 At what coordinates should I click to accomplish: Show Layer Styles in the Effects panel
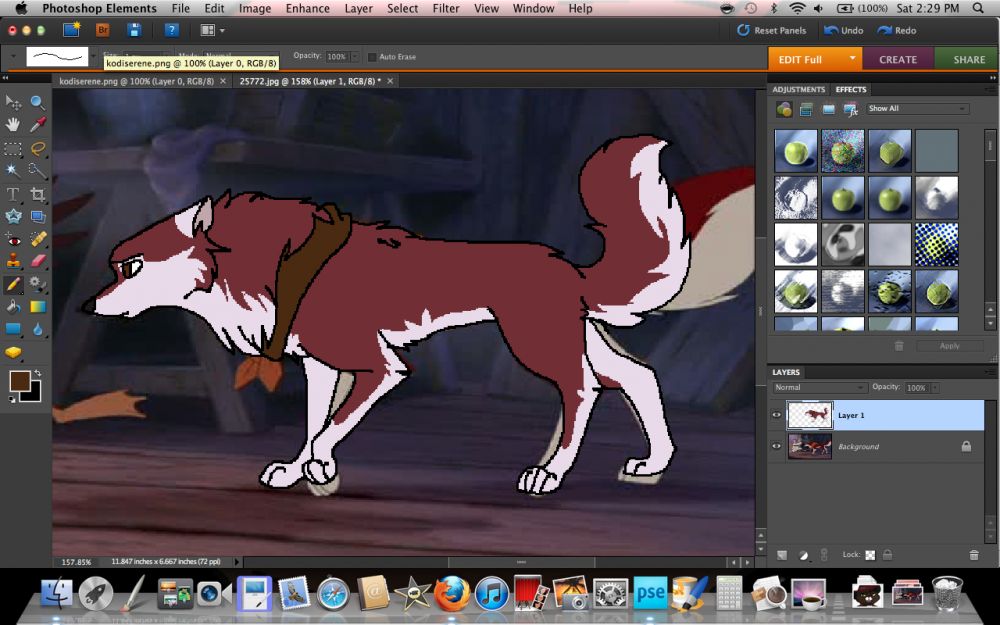click(x=805, y=110)
